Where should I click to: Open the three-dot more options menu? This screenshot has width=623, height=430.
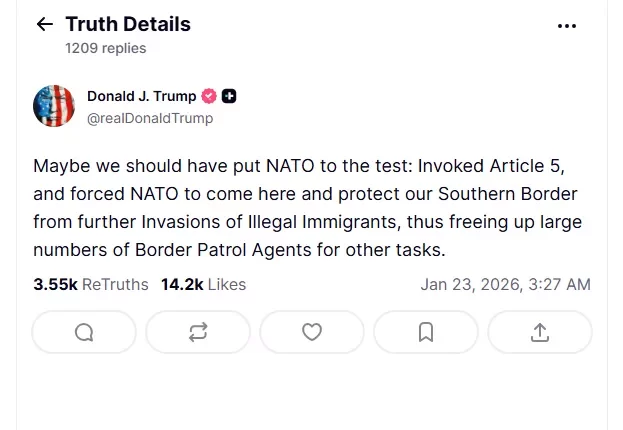pyautogui.click(x=566, y=26)
